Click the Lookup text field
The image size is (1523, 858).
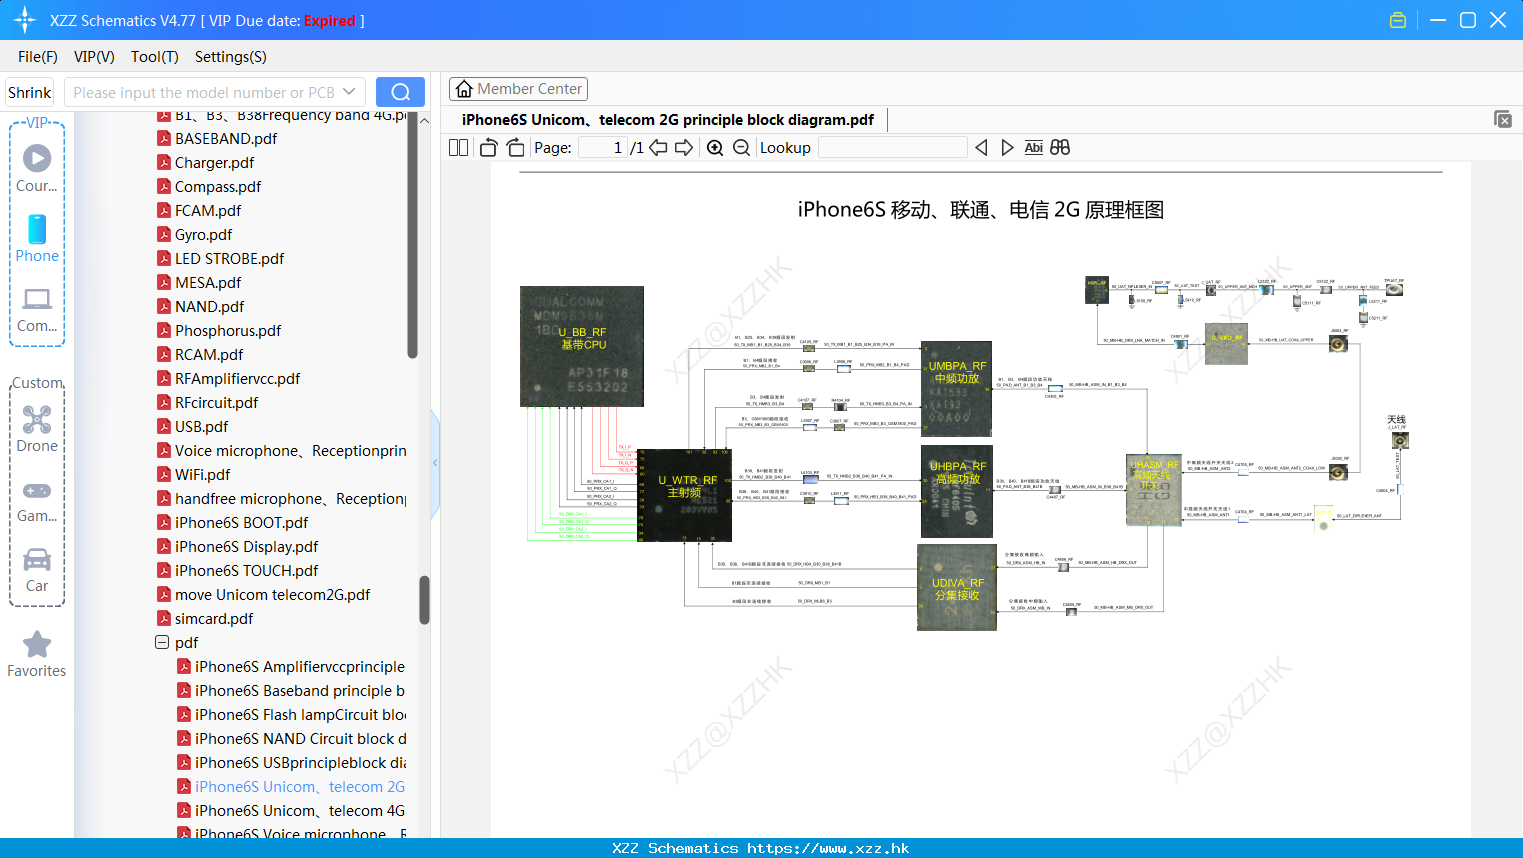[x=892, y=147]
